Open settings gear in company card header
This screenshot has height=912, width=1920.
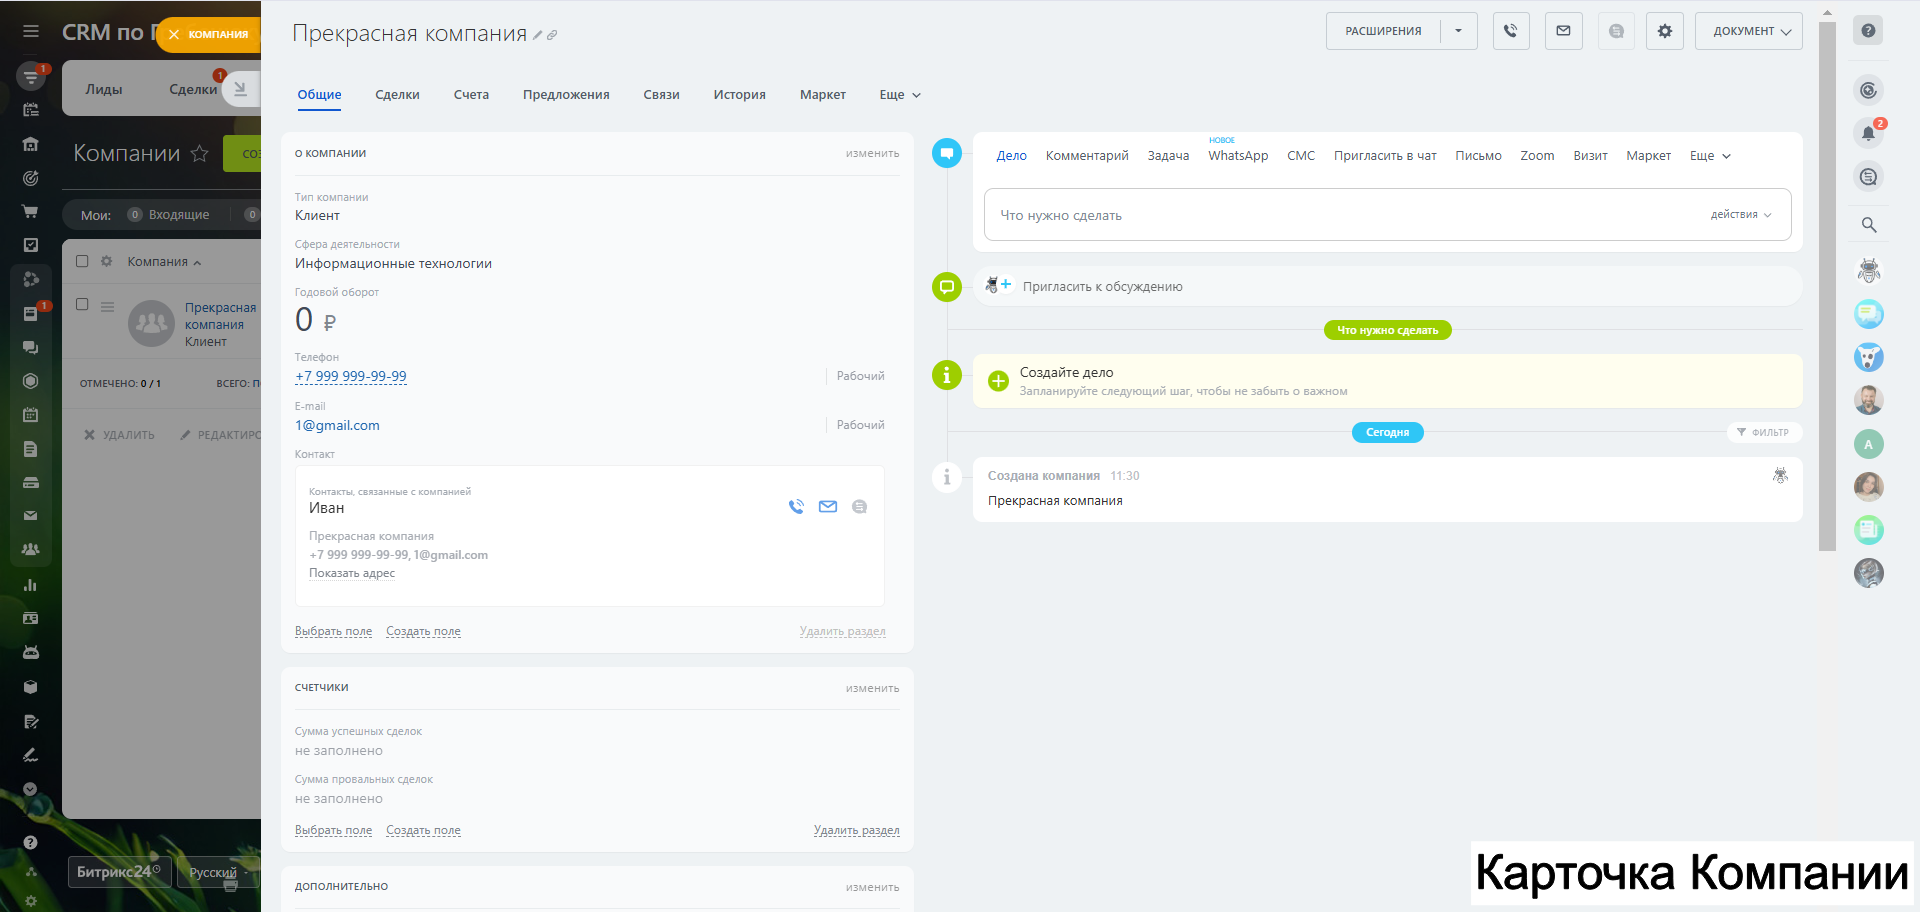1664,31
